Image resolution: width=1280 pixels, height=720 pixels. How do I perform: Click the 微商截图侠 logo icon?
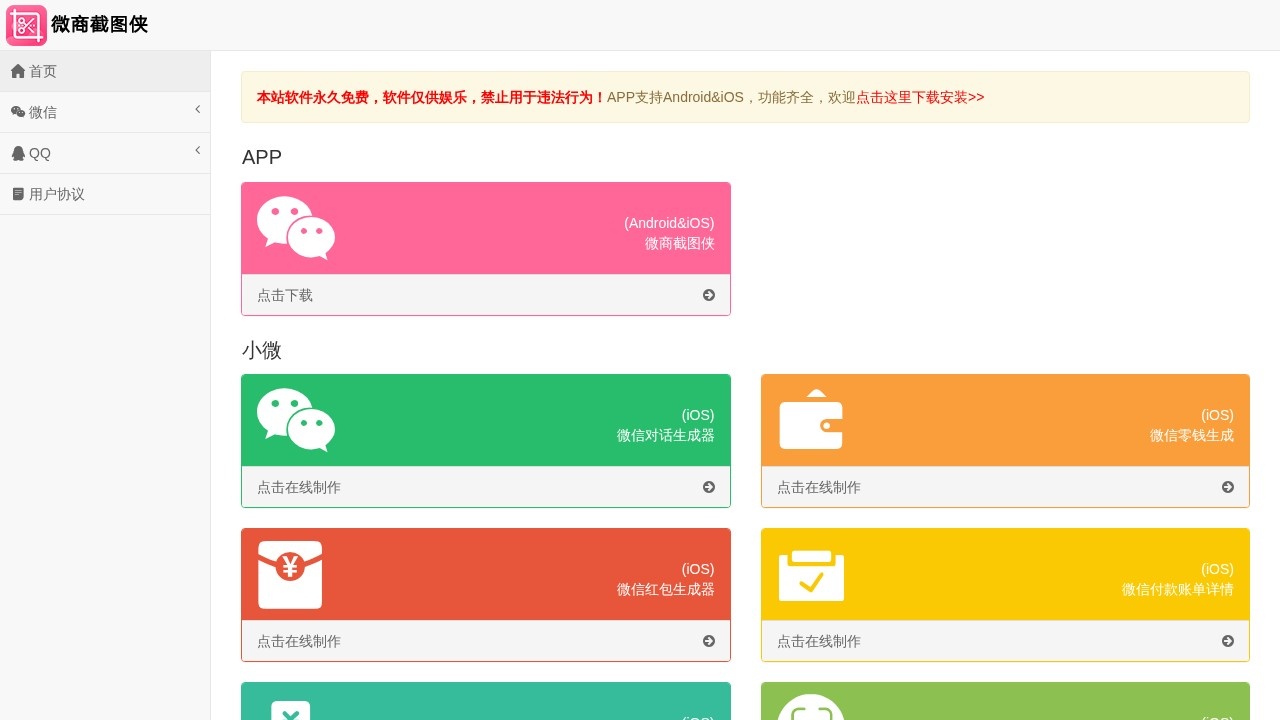pyautogui.click(x=26, y=25)
